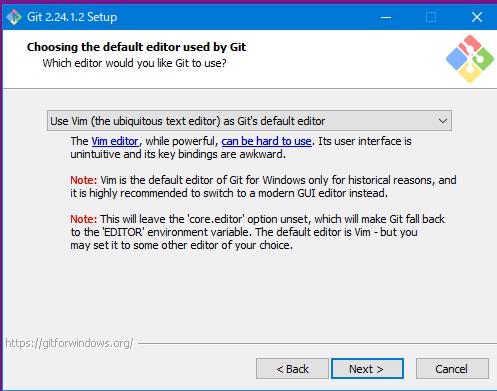The image size is (497, 391).
Task: Click the 'EDITOR' environment variable sentence
Action: 244,232
